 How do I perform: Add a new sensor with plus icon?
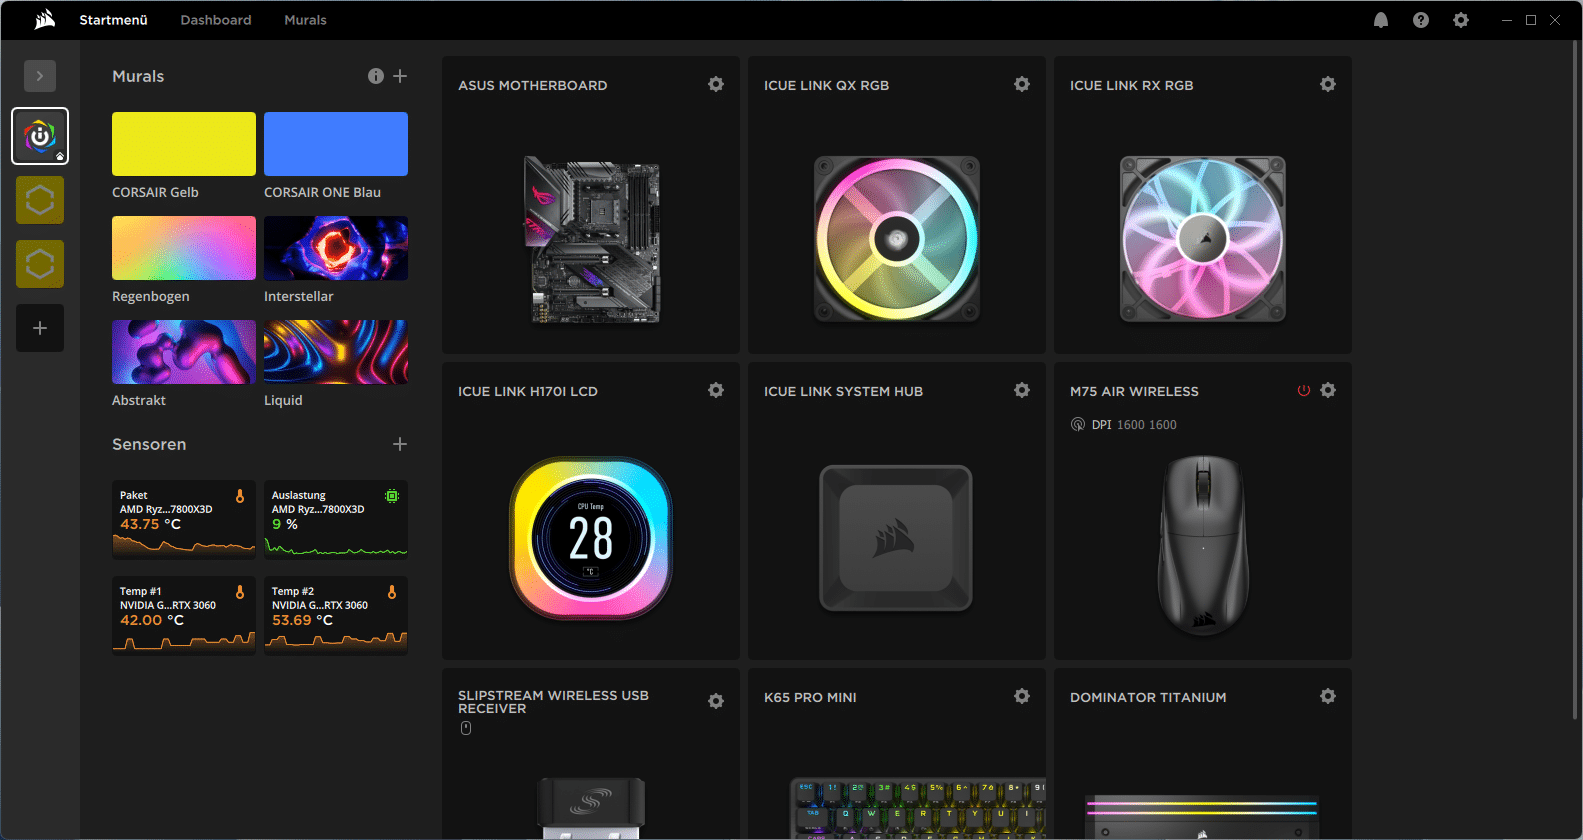[x=400, y=444]
